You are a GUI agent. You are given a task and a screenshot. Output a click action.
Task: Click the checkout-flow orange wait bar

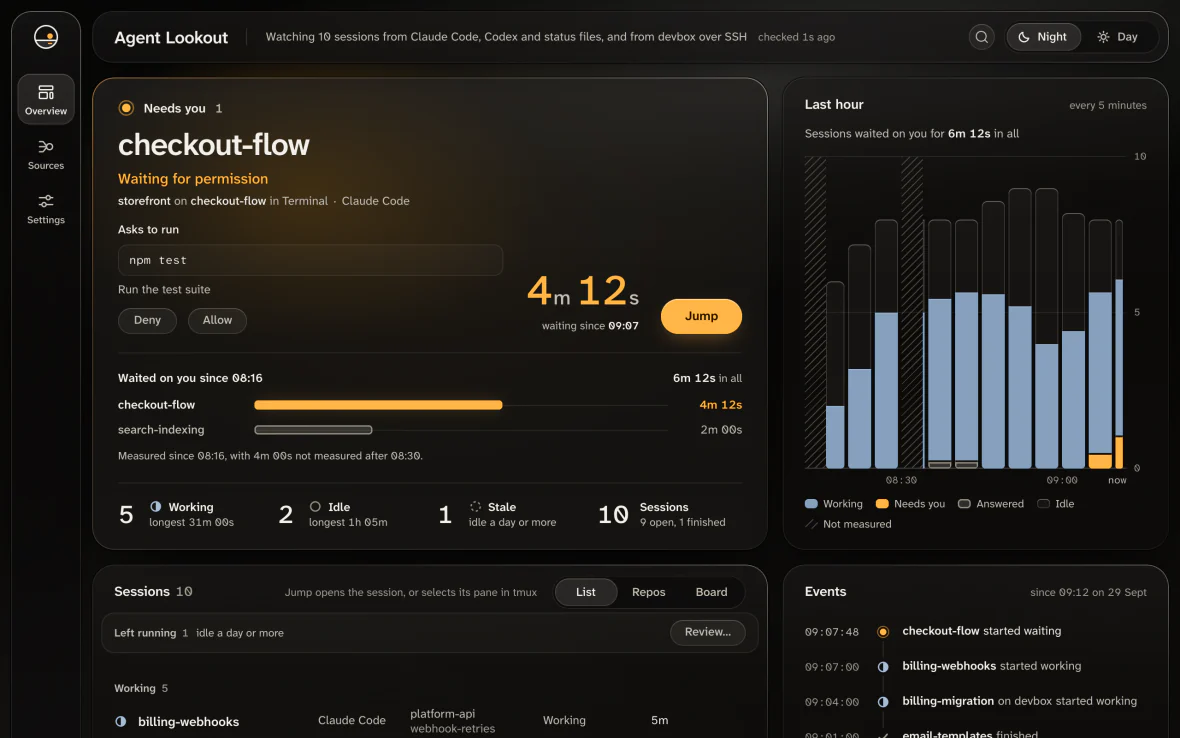[379, 405]
